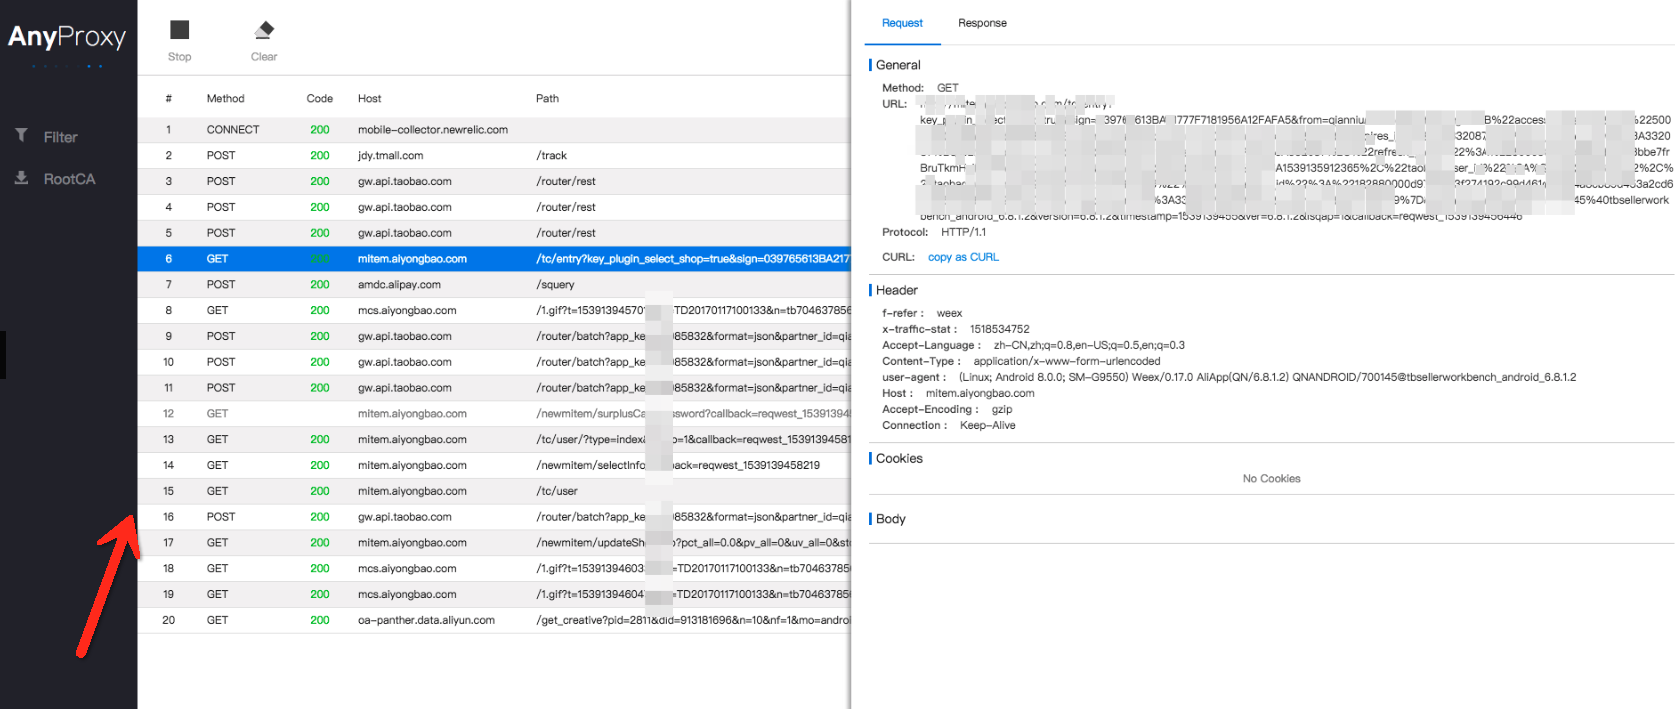
Task: Select row 19 mcs.aiyongbao.com GET
Action: tap(494, 595)
